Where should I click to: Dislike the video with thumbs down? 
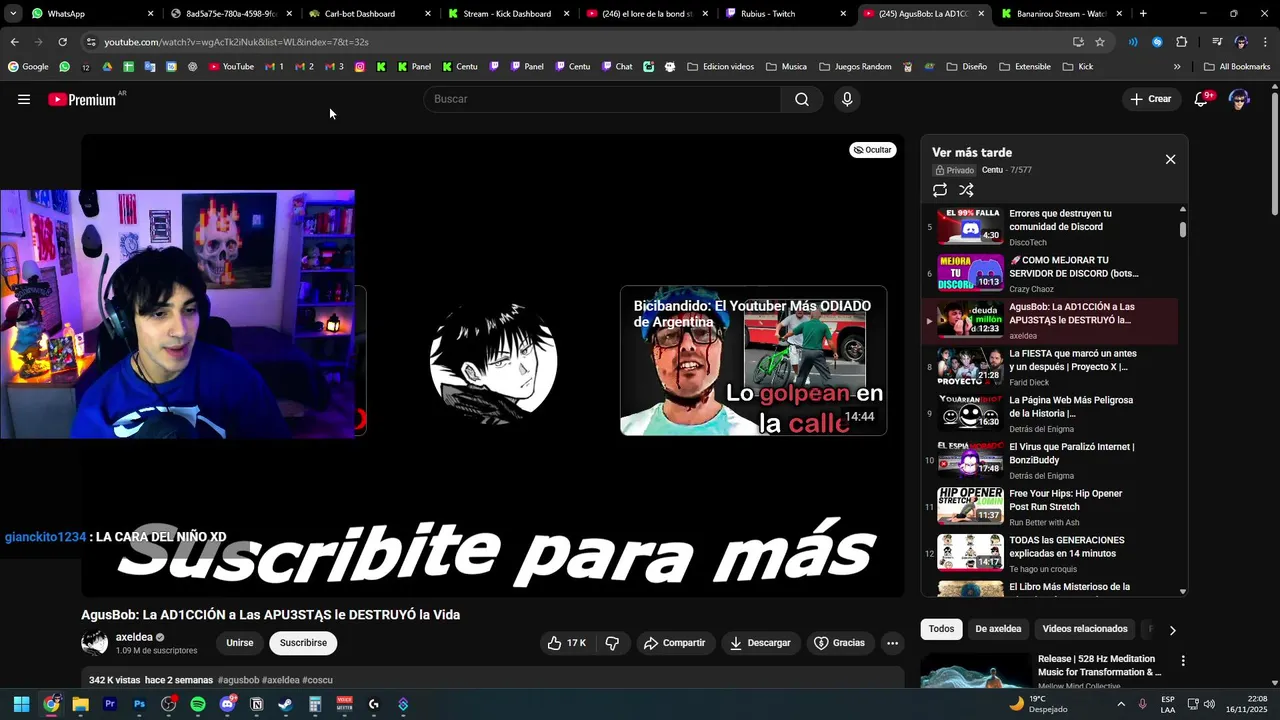[x=613, y=643]
